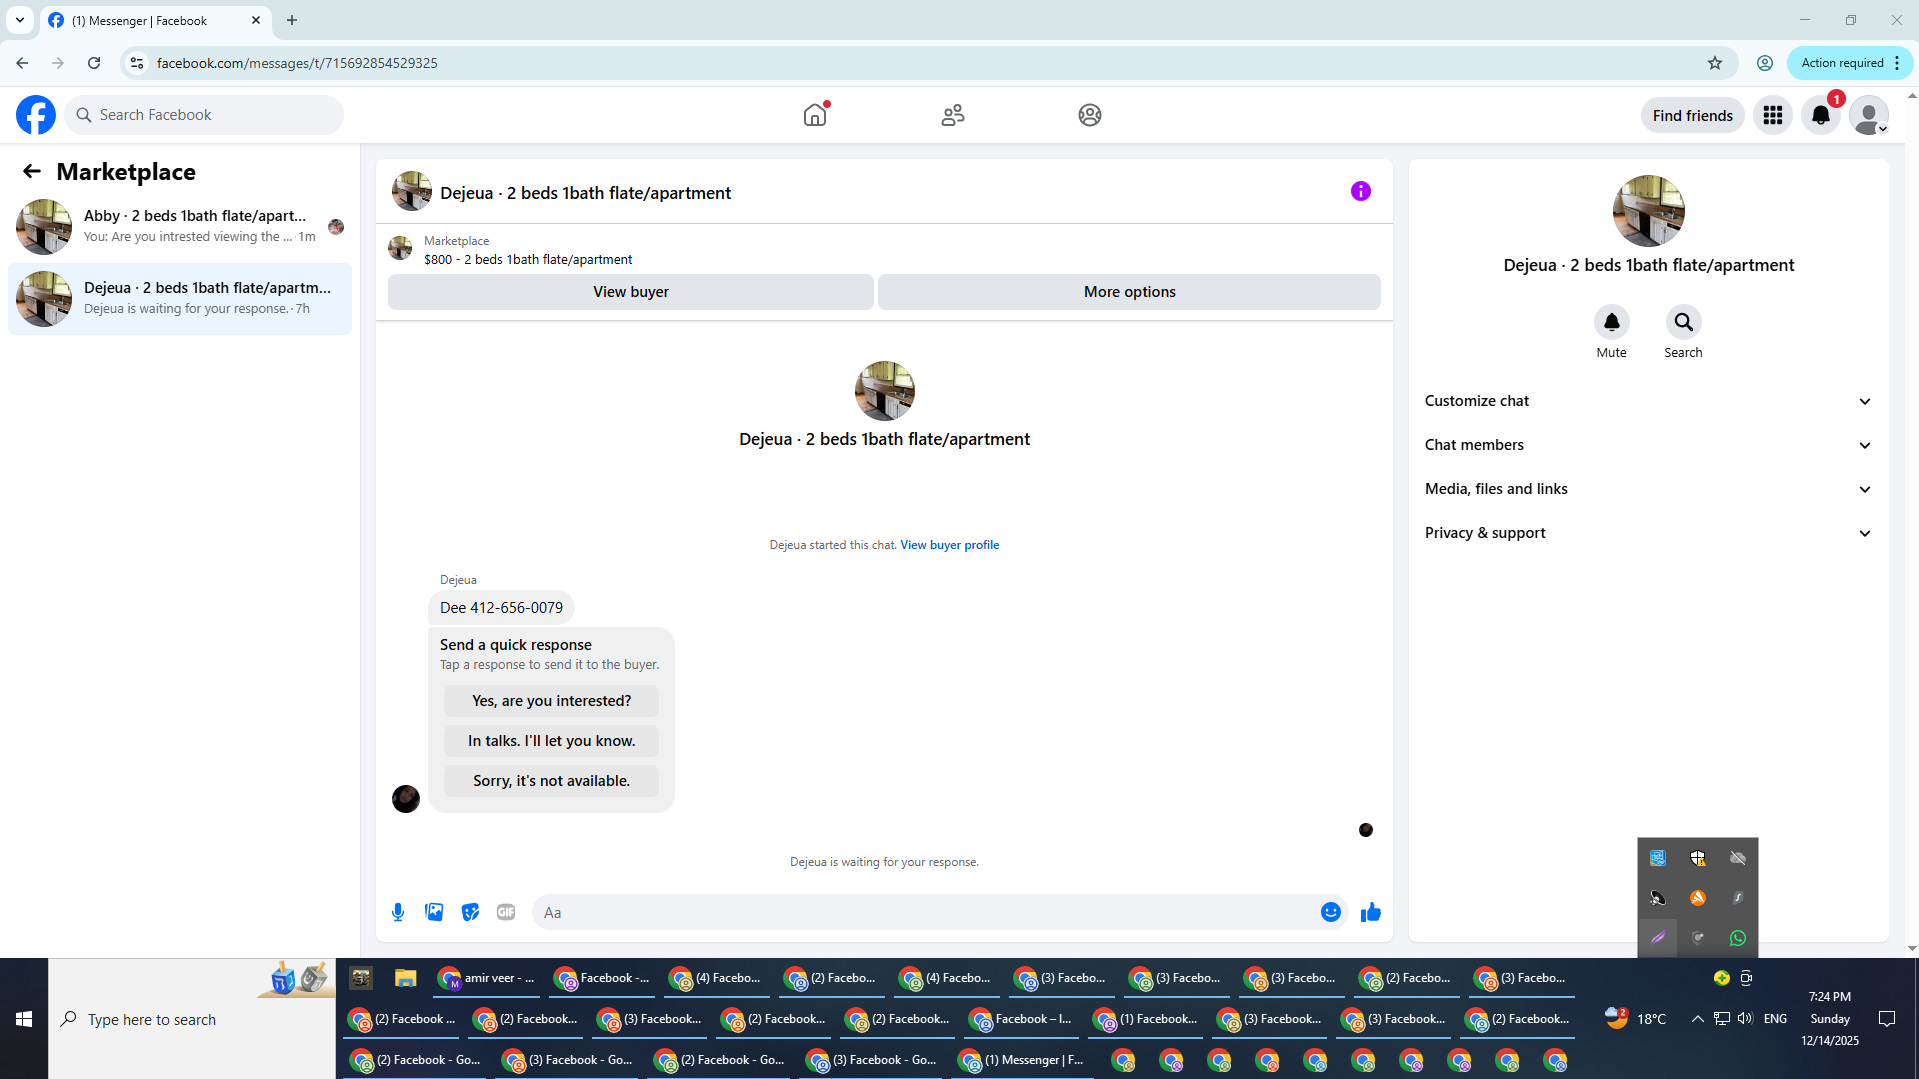Click the Find friends button

coord(1692,115)
